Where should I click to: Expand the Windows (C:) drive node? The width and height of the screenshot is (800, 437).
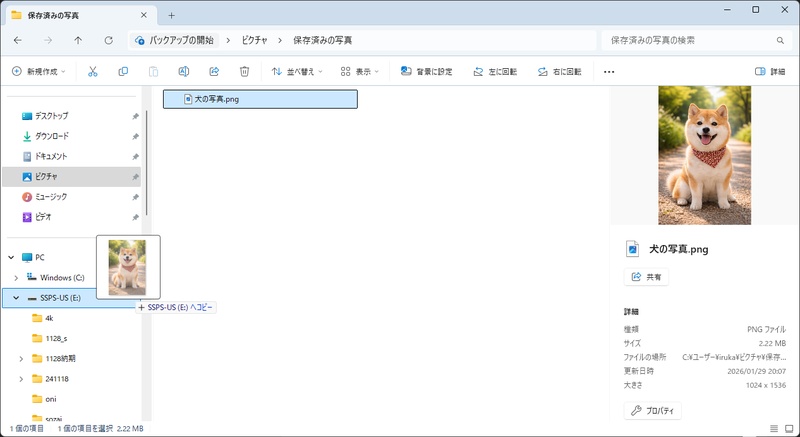point(16,278)
